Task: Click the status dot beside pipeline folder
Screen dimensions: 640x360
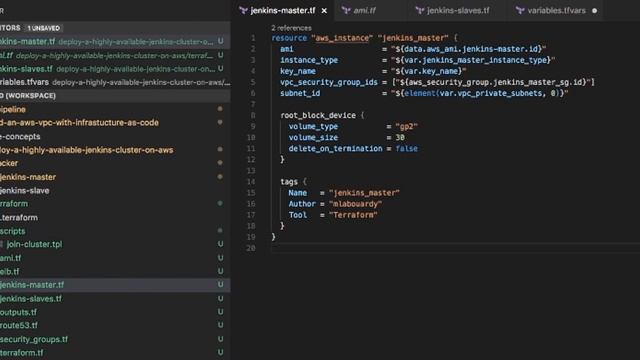Action: 220,109
